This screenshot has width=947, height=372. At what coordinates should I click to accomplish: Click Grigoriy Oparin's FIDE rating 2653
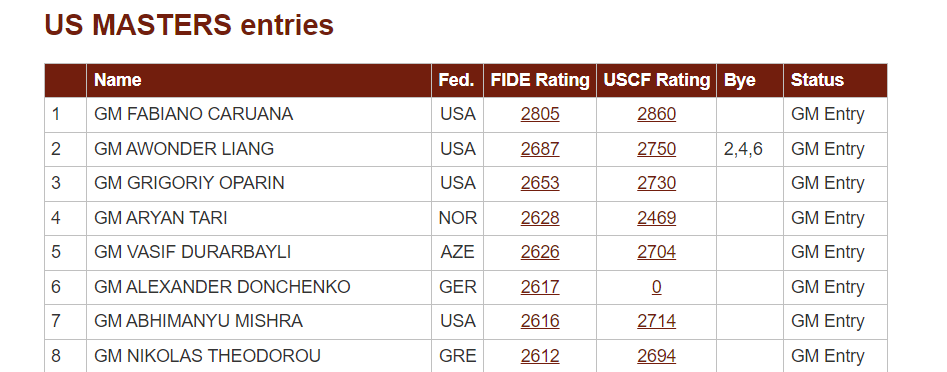[540, 183]
